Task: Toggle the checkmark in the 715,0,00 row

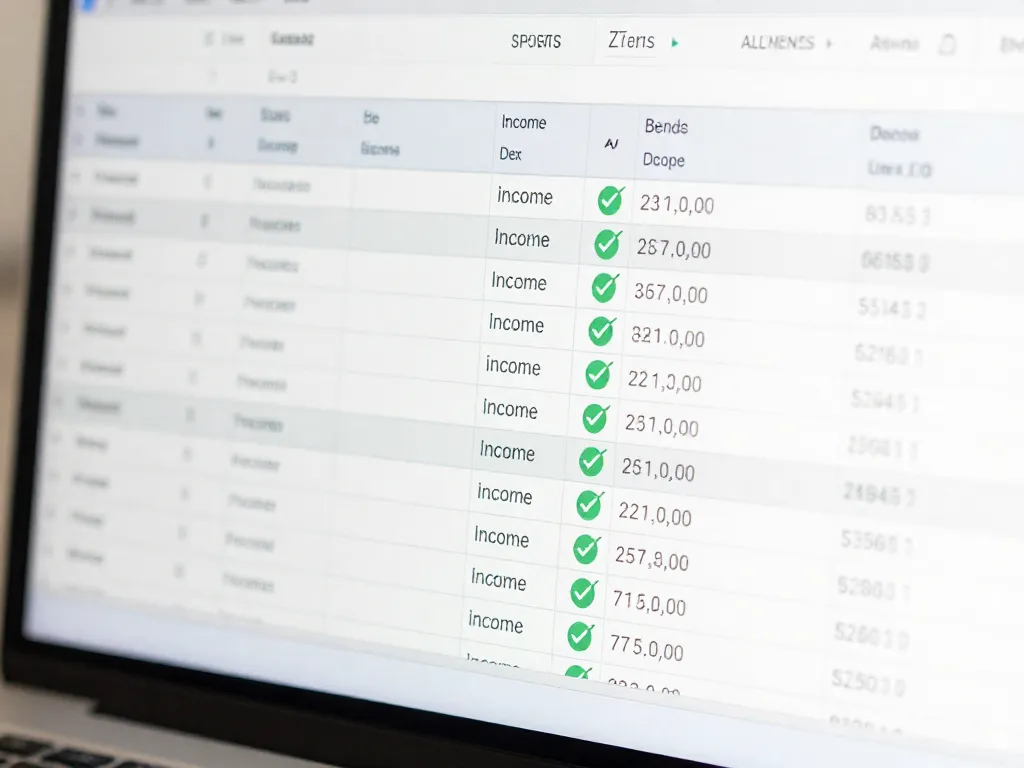Action: coord(584,592)
